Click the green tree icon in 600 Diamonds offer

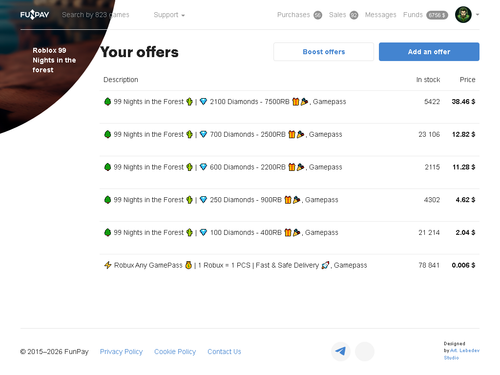(x=107, y=167)
